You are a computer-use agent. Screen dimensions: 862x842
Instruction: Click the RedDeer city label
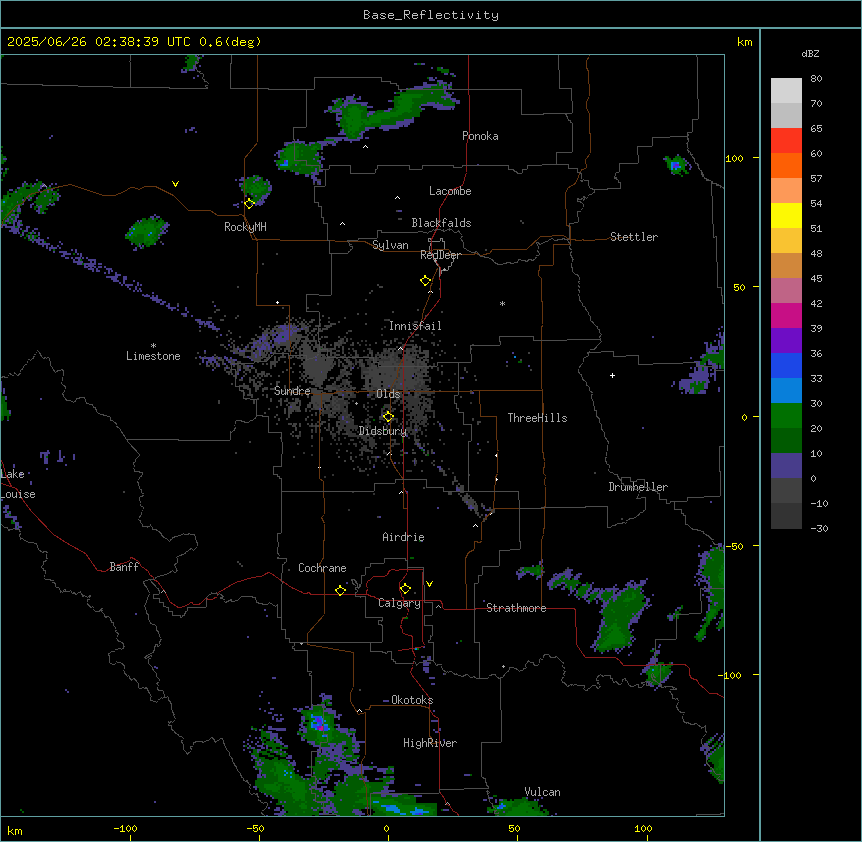pos(440,255)
